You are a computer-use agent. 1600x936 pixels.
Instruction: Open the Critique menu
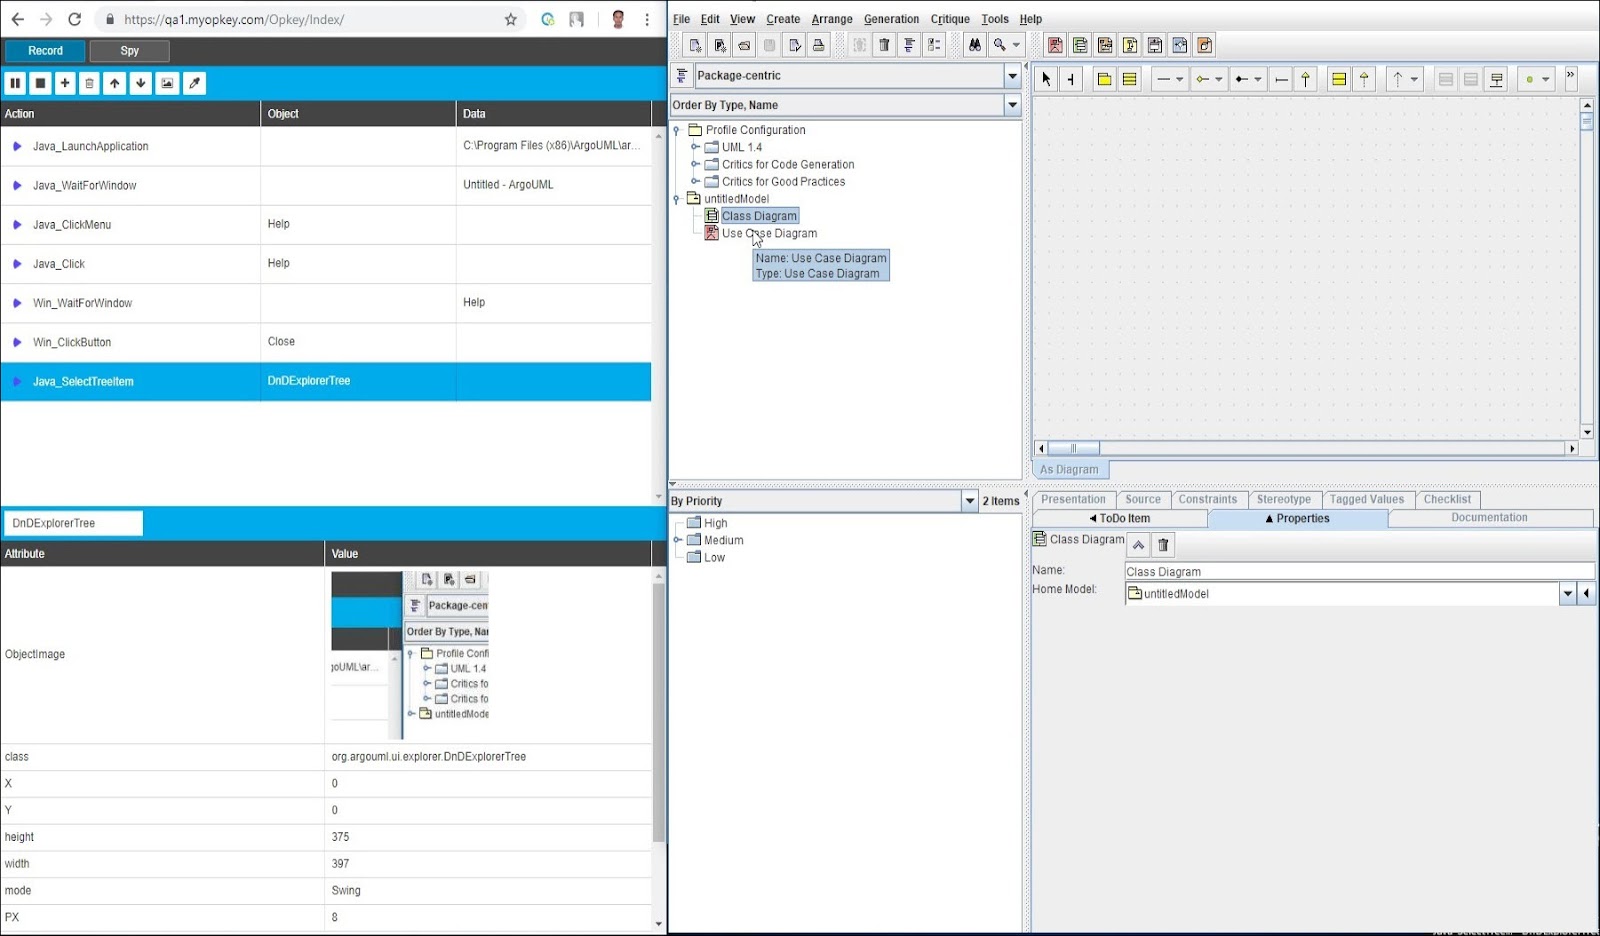click(950, 19)
